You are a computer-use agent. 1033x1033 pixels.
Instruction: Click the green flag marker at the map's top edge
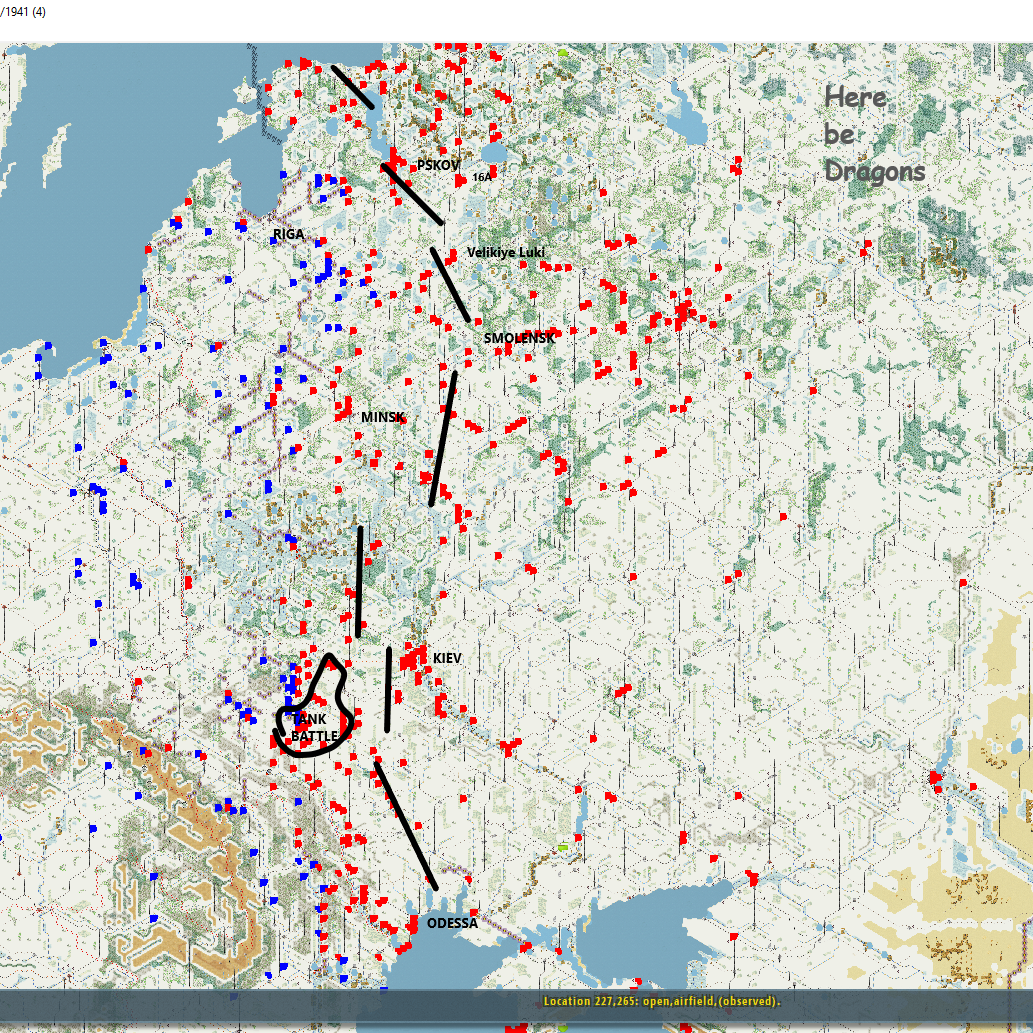[563, 52]
